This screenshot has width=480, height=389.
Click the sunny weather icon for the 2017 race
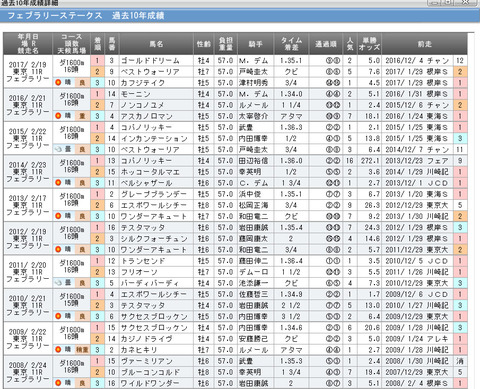(x=58, y=82)
